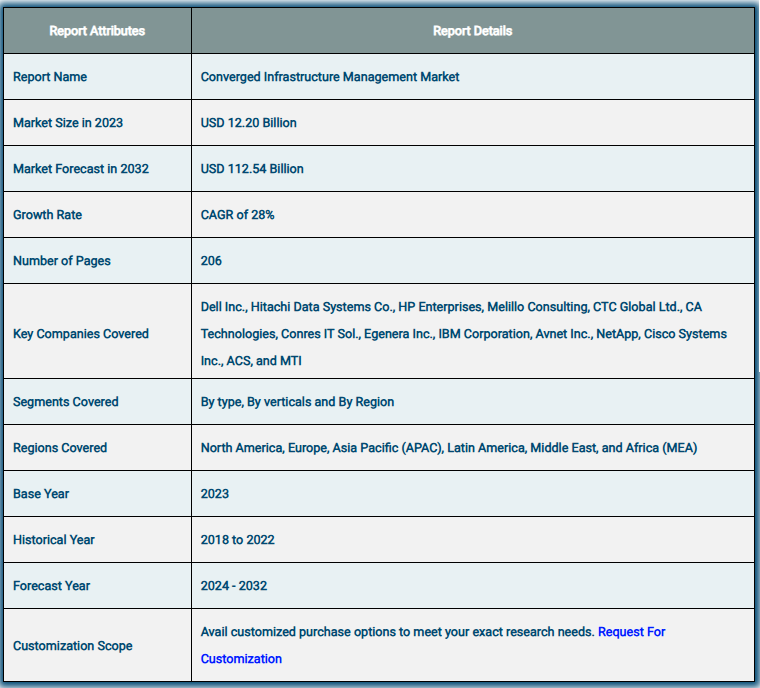760x688 pixels.
Task: Select the 2018 to 2022 value
Action: point(238,540)
